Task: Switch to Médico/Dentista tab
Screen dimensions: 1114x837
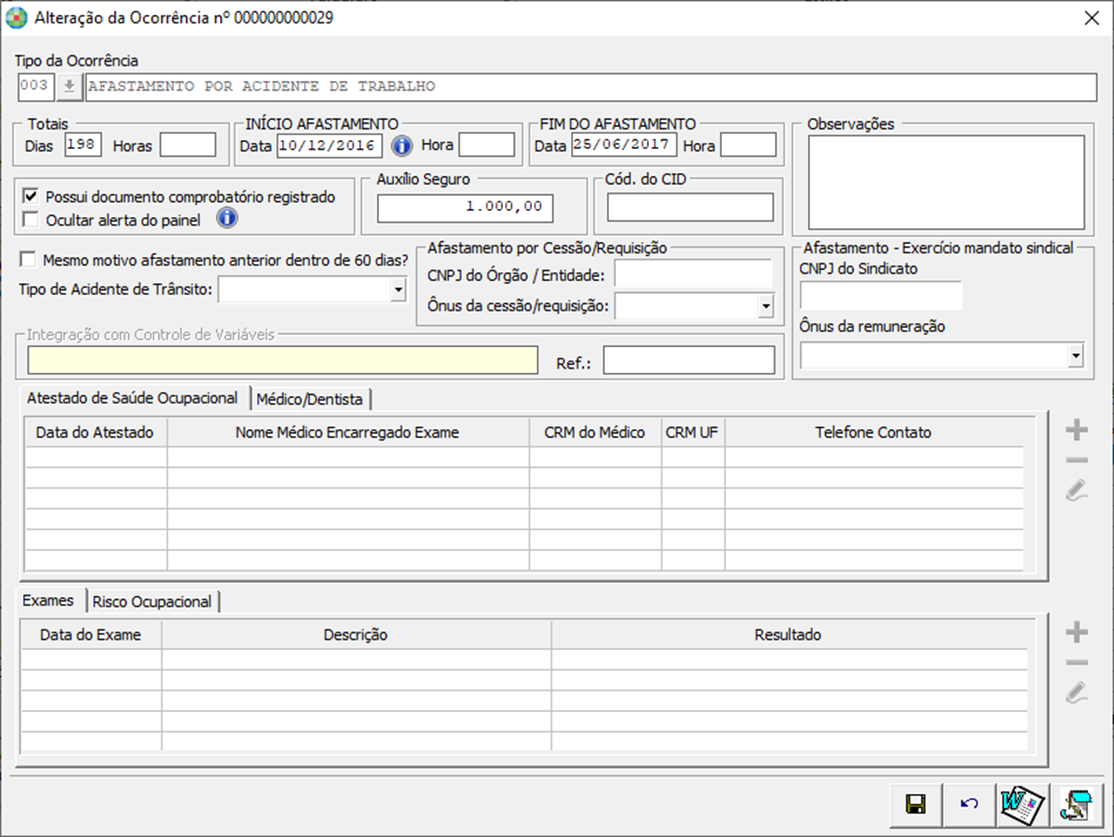Action: coord(309,399)
